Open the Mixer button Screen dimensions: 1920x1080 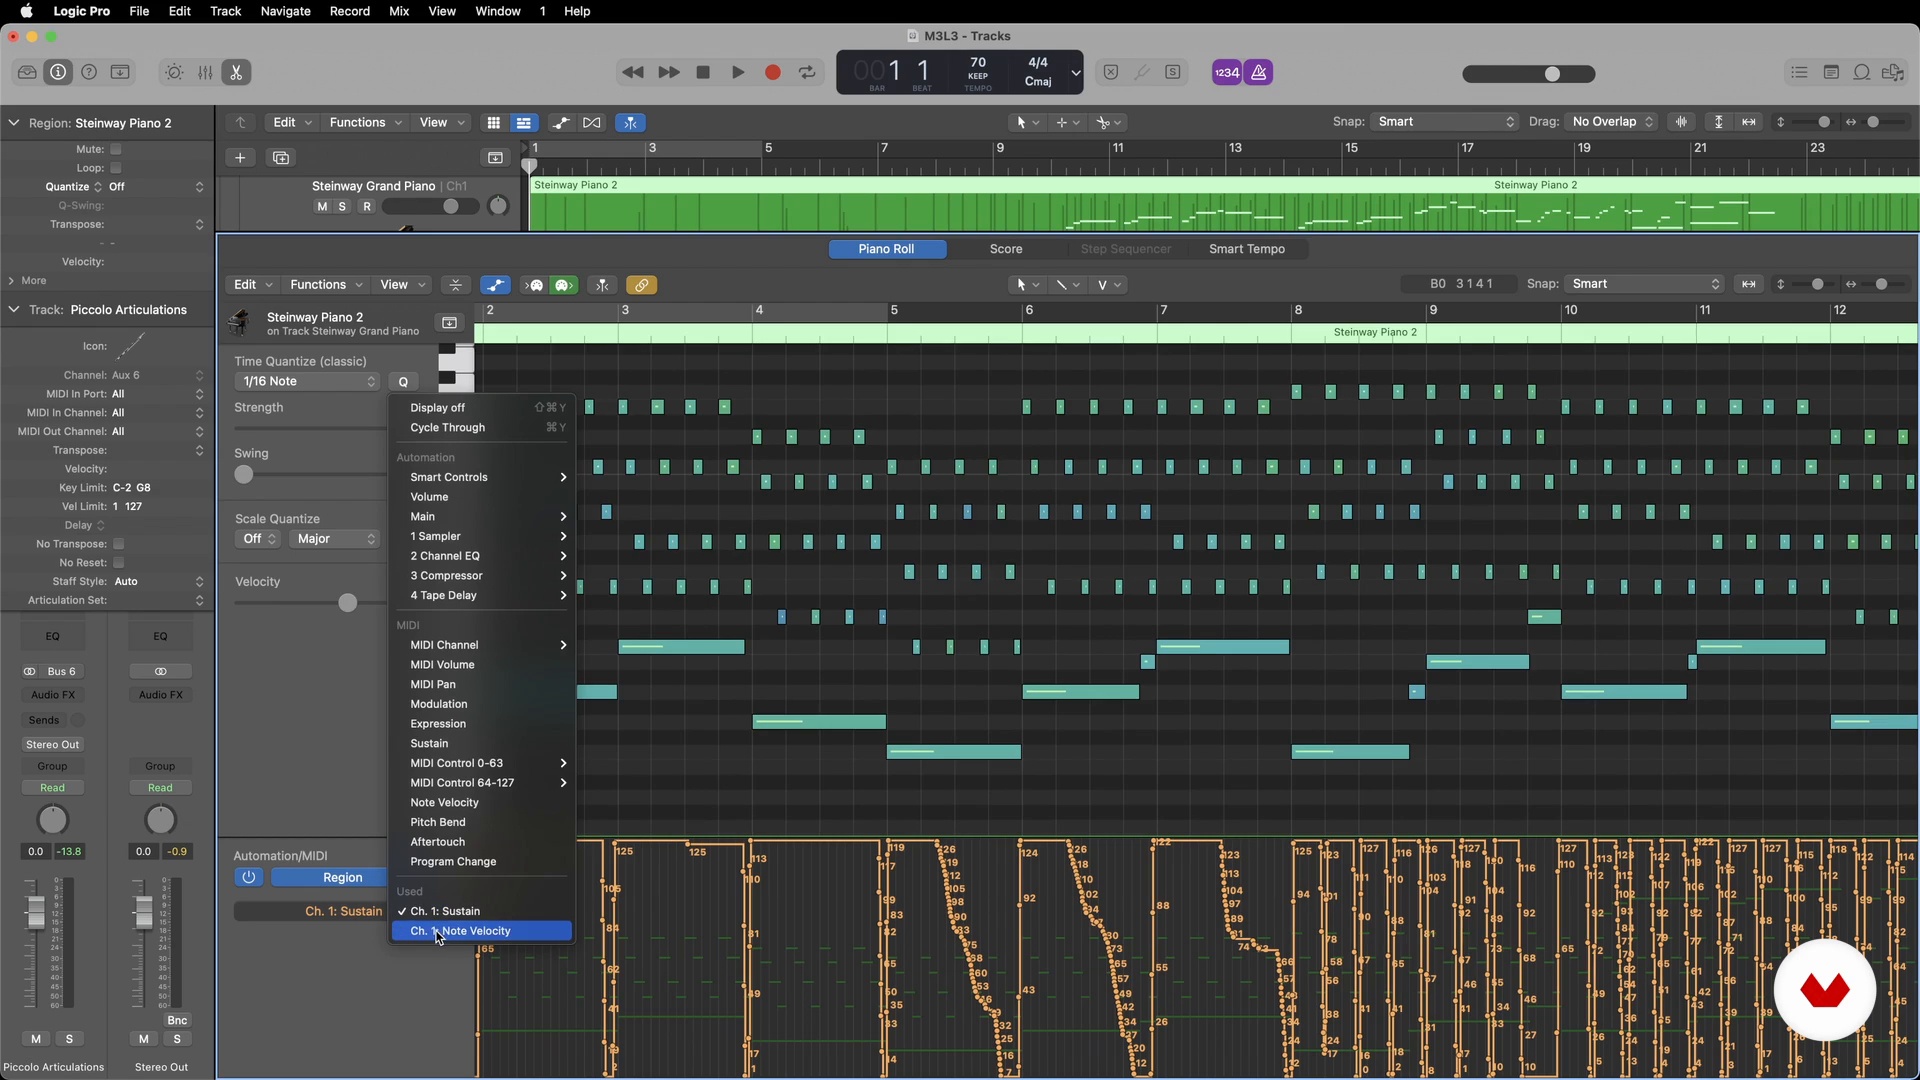click(205, 72)
